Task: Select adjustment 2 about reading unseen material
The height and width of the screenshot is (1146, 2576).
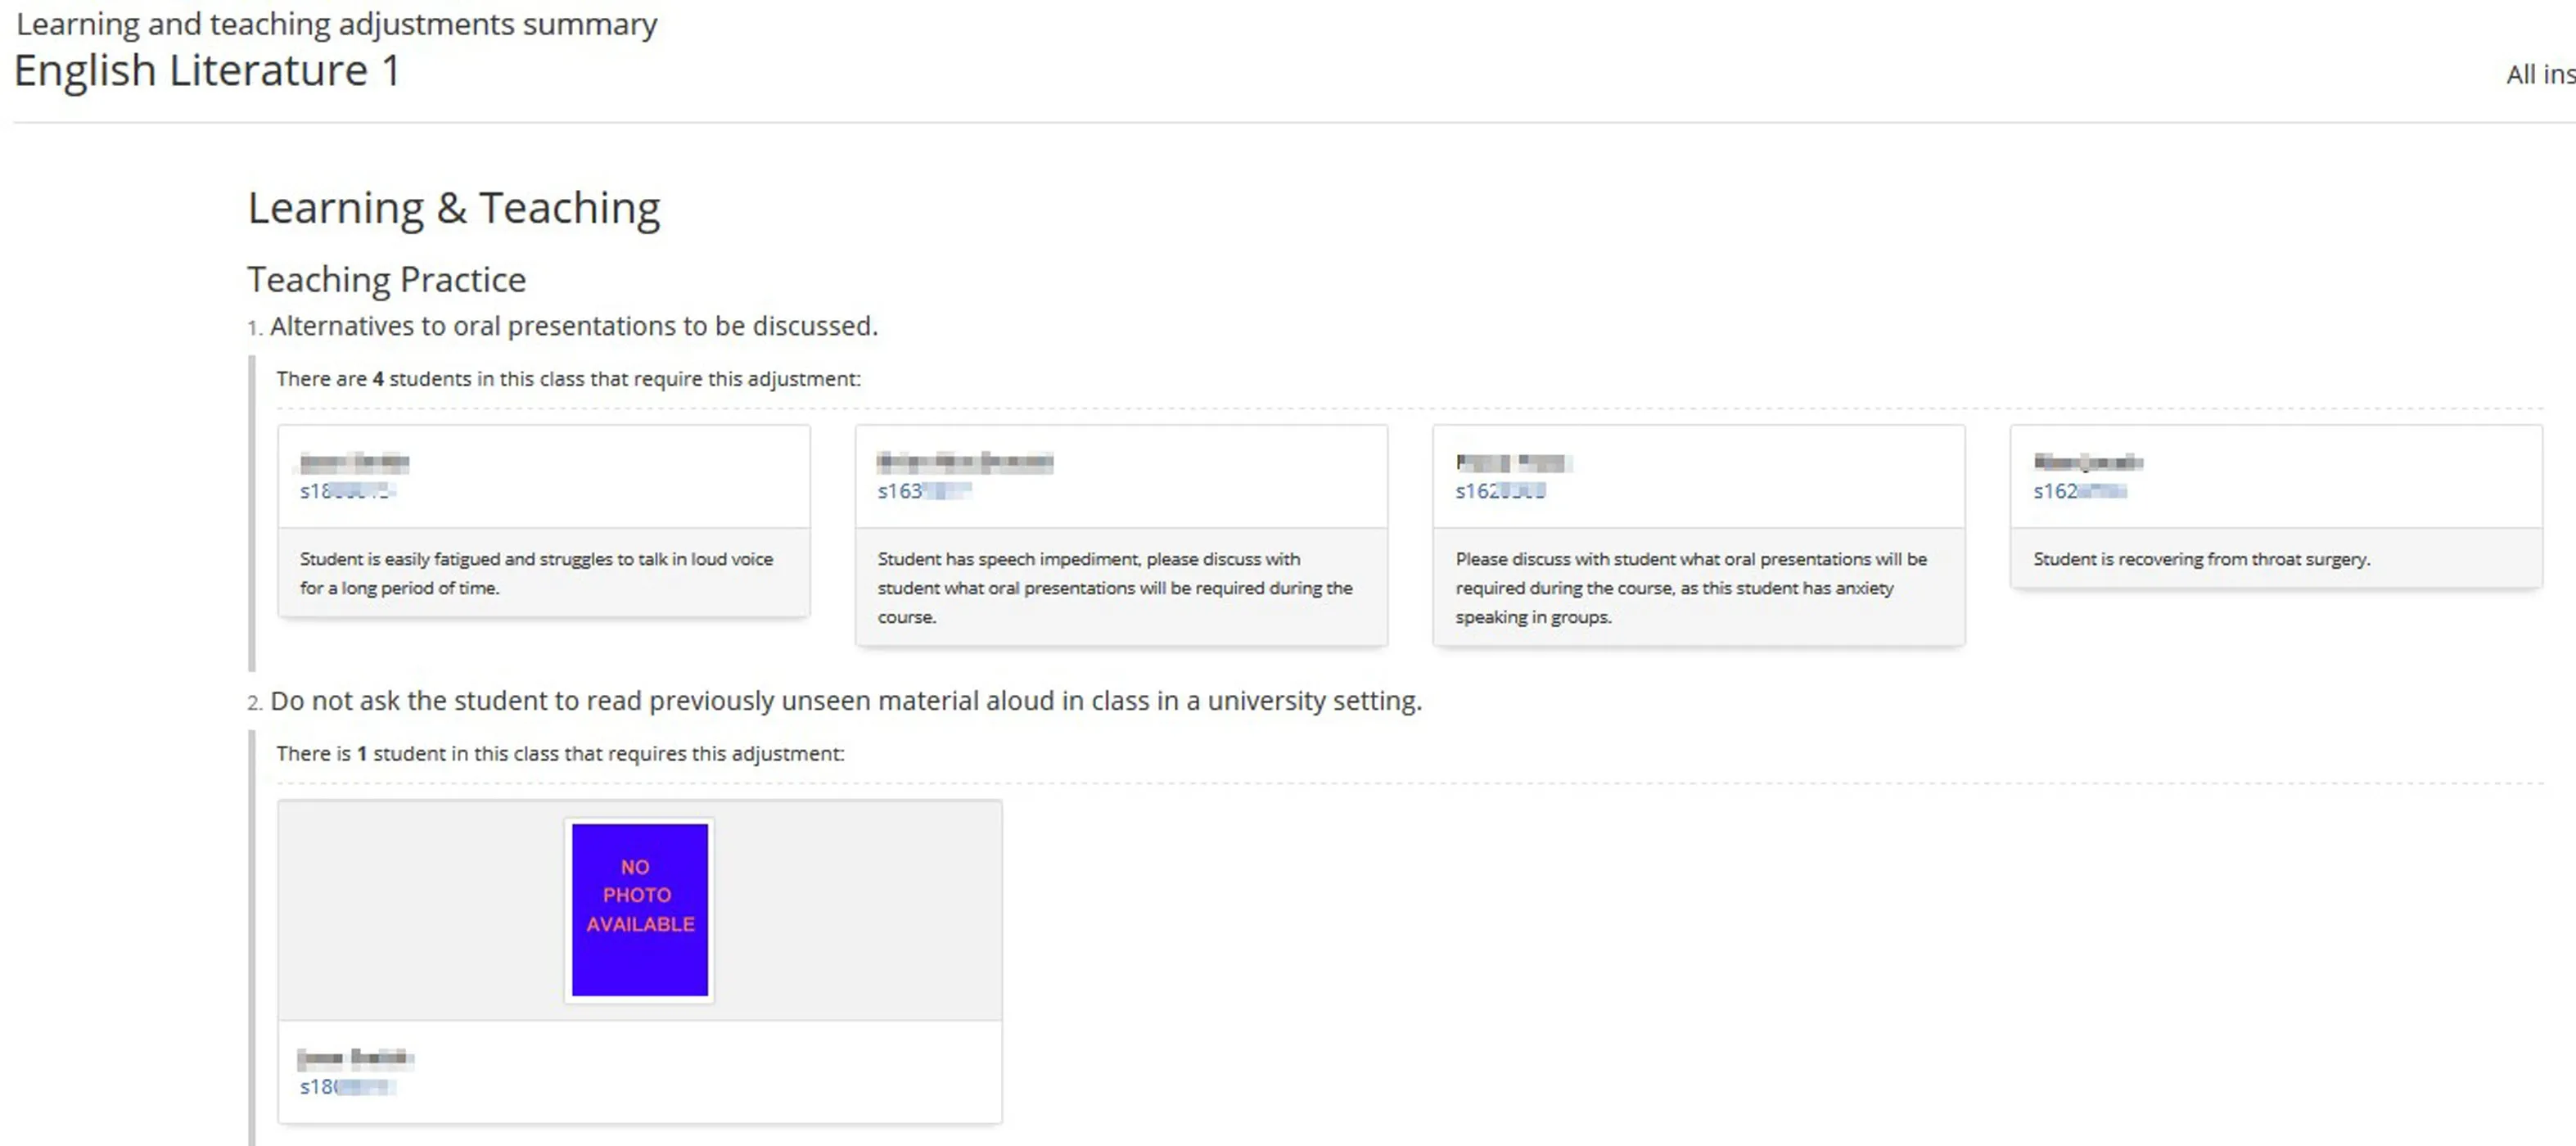Action: click(x=845, y=701)
